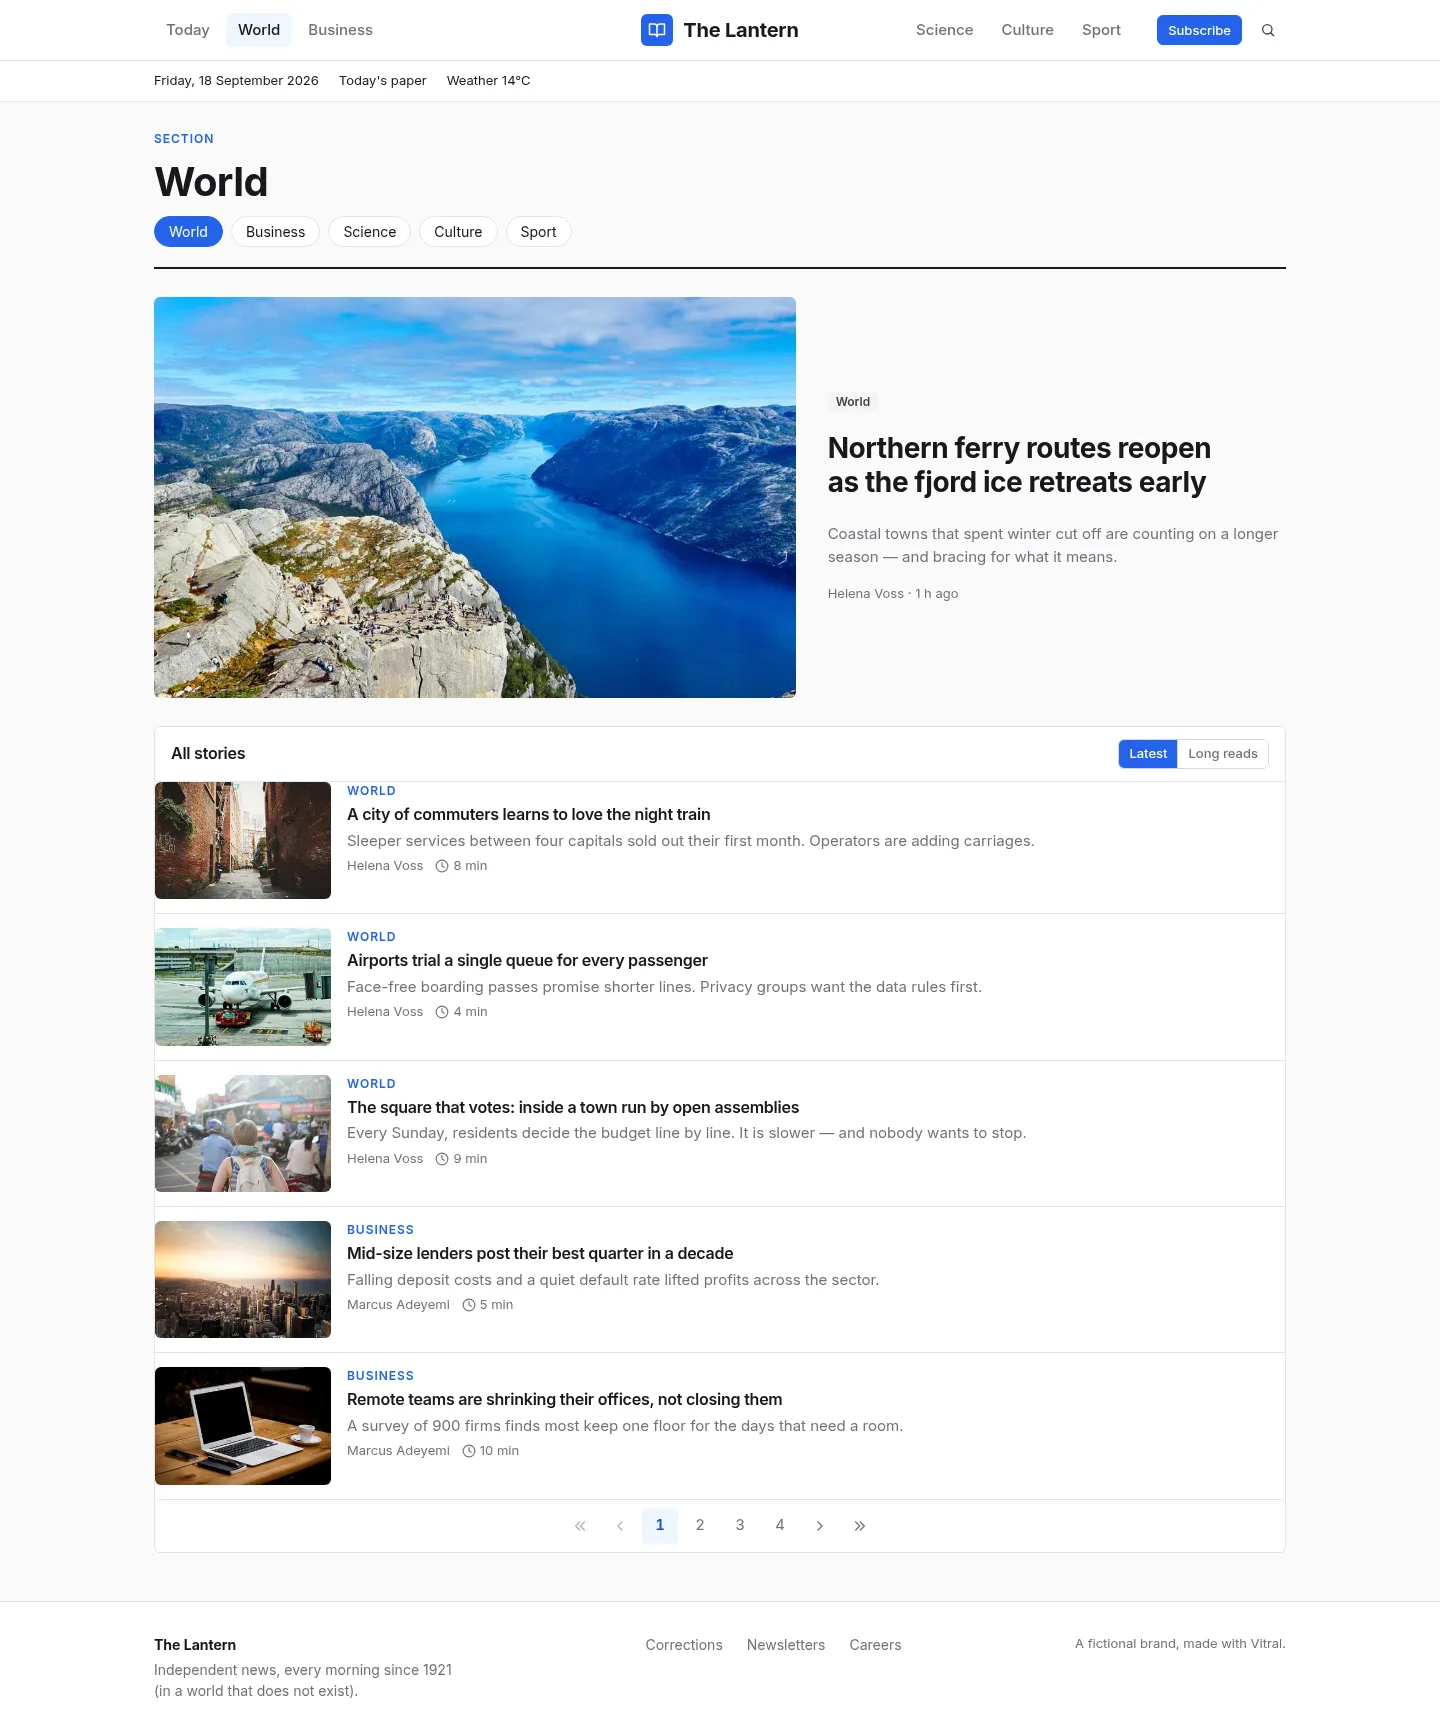Viewport: 1440px width, 1733px height.
Task: Open the city skyline thumbnail
Action: [243, 1280]
